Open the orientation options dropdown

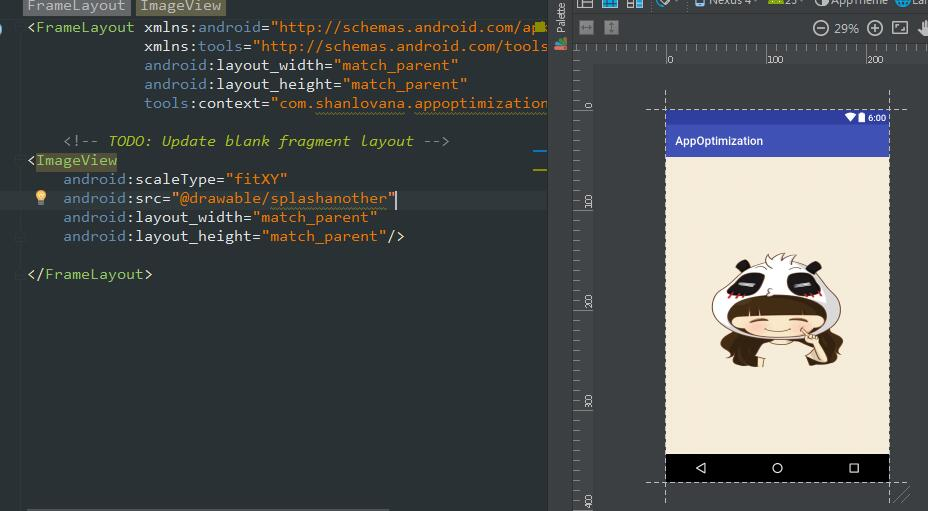666,3
